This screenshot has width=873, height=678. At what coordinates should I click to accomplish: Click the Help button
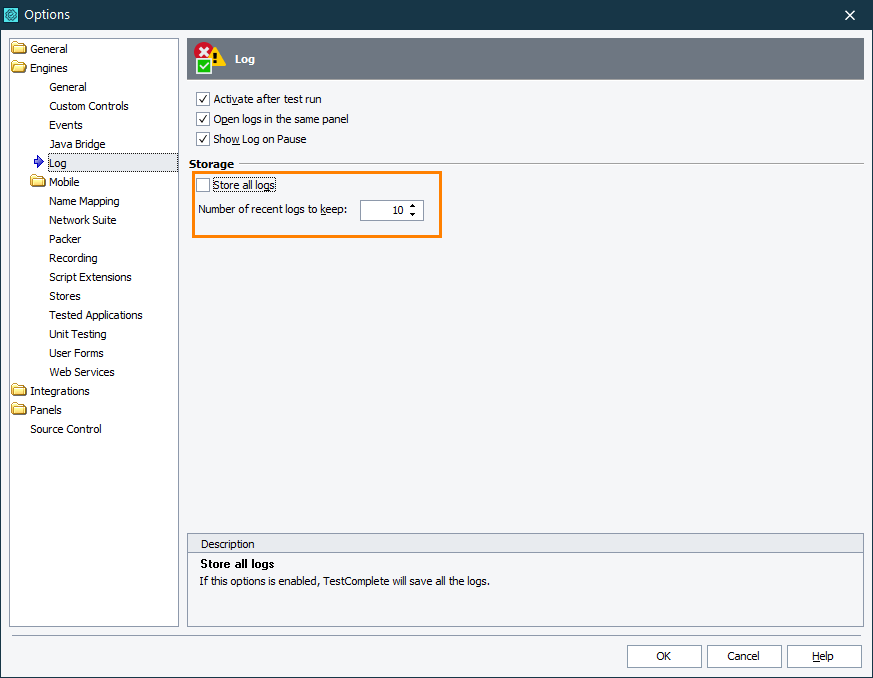(x=824, y=656)
